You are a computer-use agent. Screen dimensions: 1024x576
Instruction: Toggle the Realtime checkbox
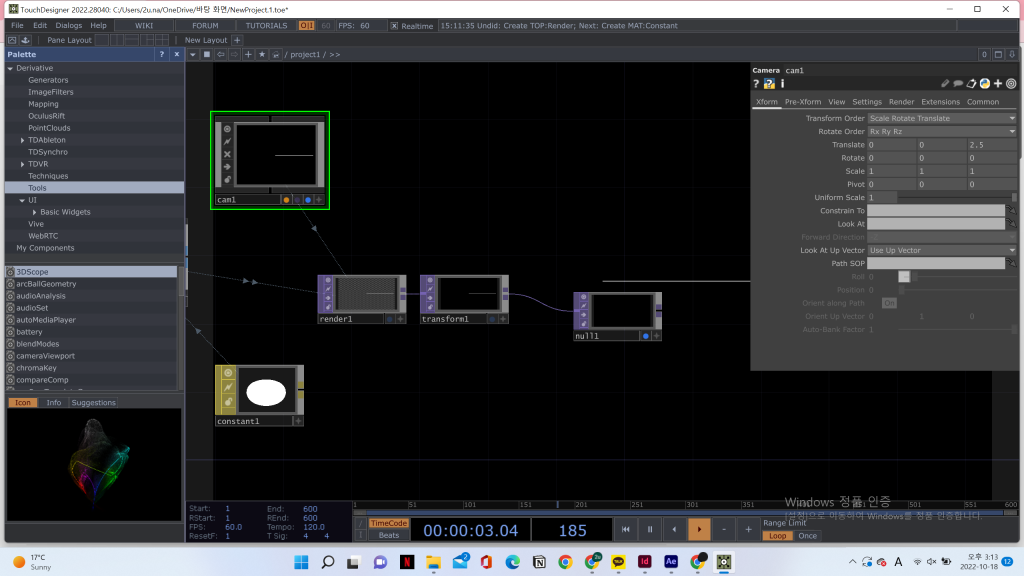(x=394, y=26)
